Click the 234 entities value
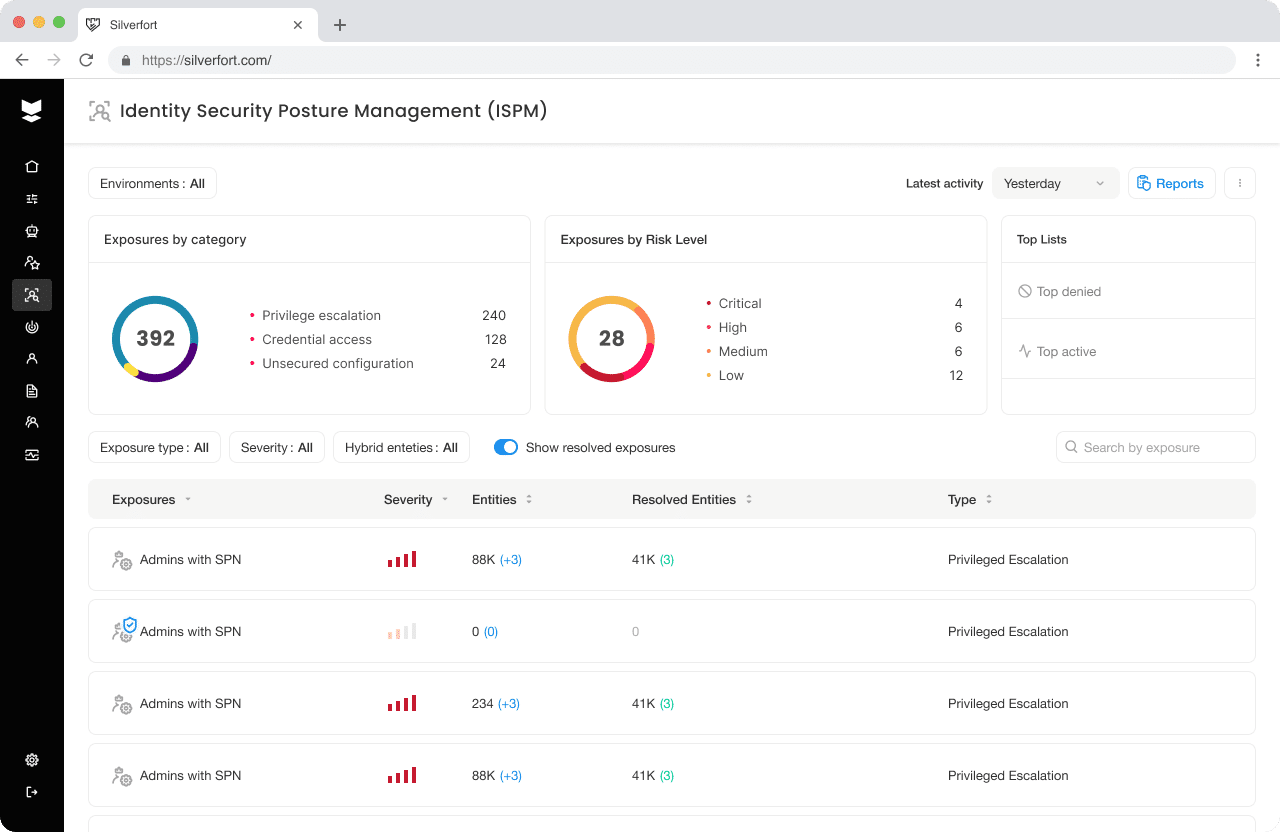Image resolution: width=1280 pixels, height=832 pixels. pyautogui.click(x=483, y=703)
